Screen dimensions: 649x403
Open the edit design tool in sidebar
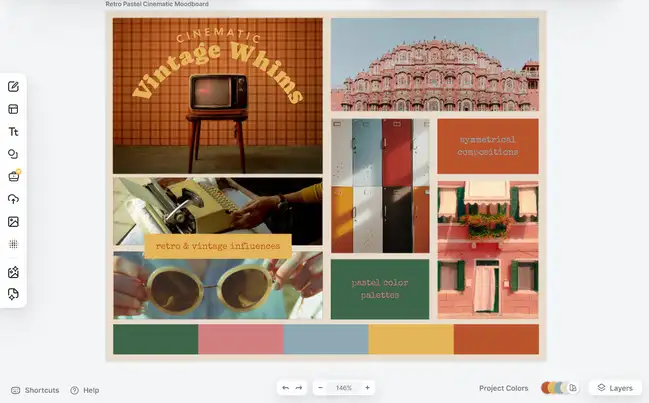pyautogui.click(x=13, y=87)
